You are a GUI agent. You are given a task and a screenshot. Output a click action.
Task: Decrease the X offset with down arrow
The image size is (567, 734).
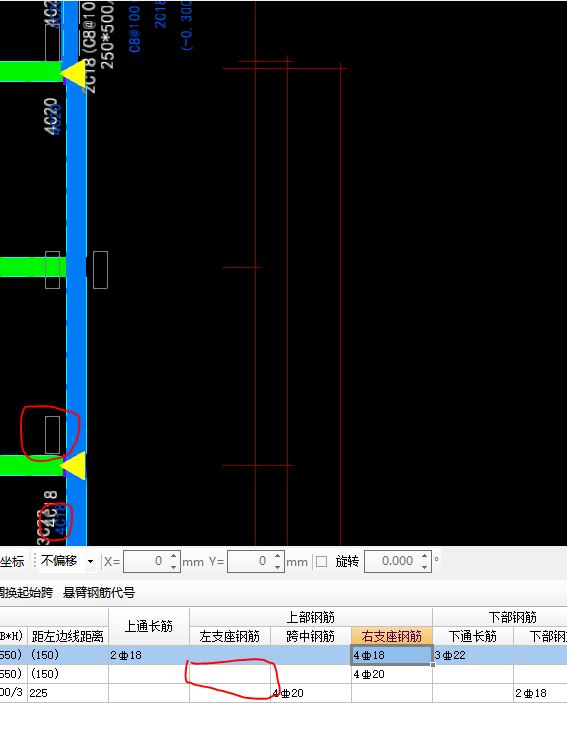tap(174, 566)
